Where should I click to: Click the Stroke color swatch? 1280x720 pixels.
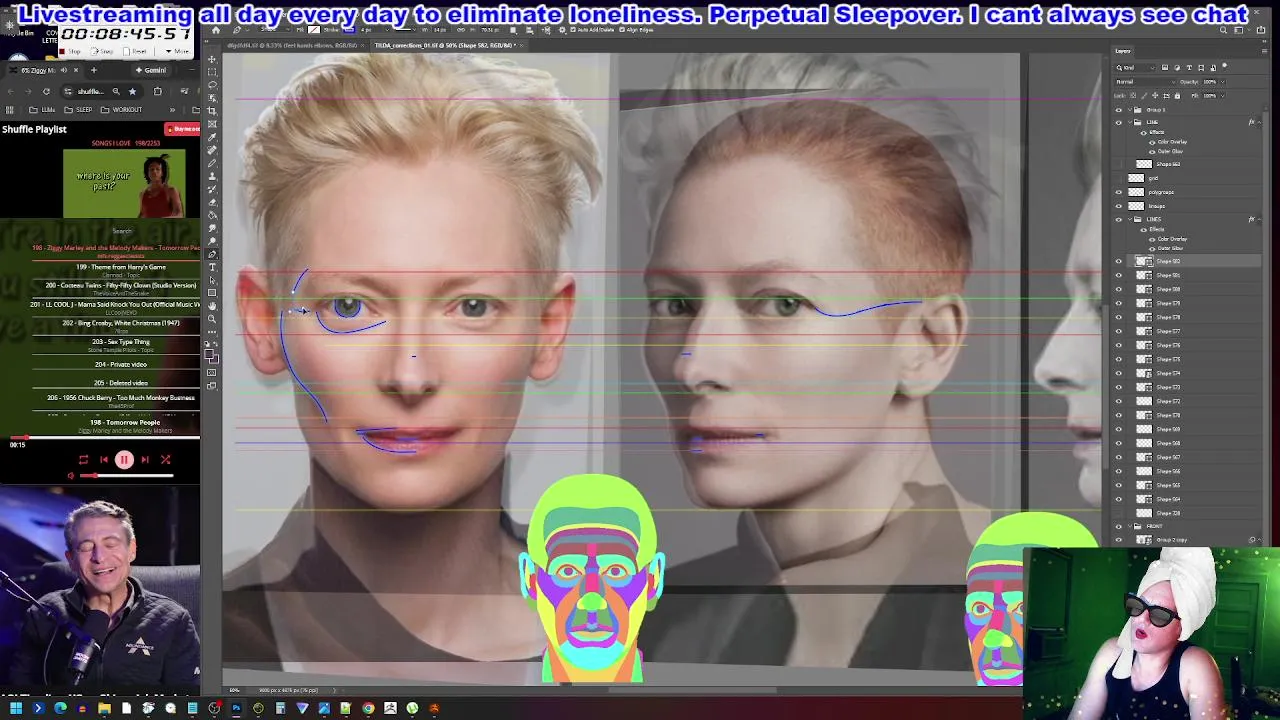349,30
